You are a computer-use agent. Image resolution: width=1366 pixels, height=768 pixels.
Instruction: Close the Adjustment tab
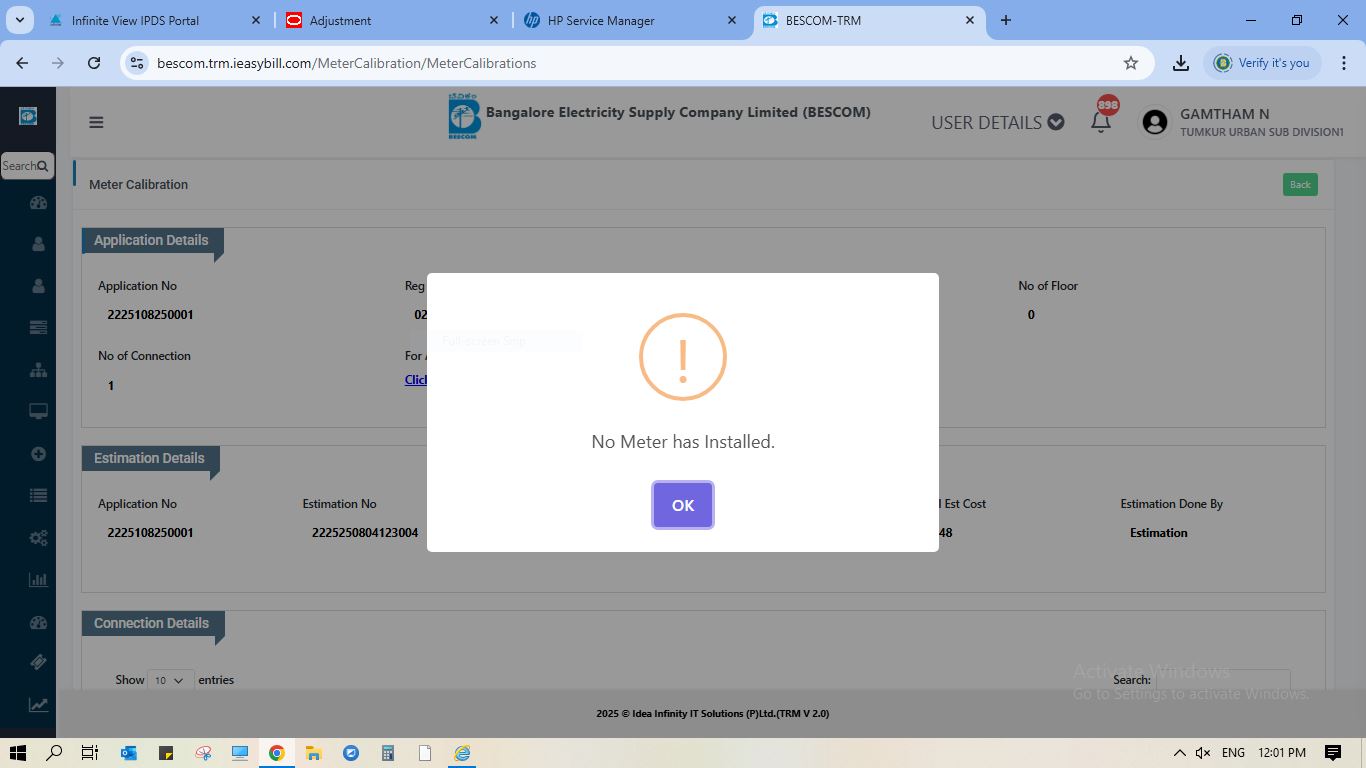click(x=494, y=20)
